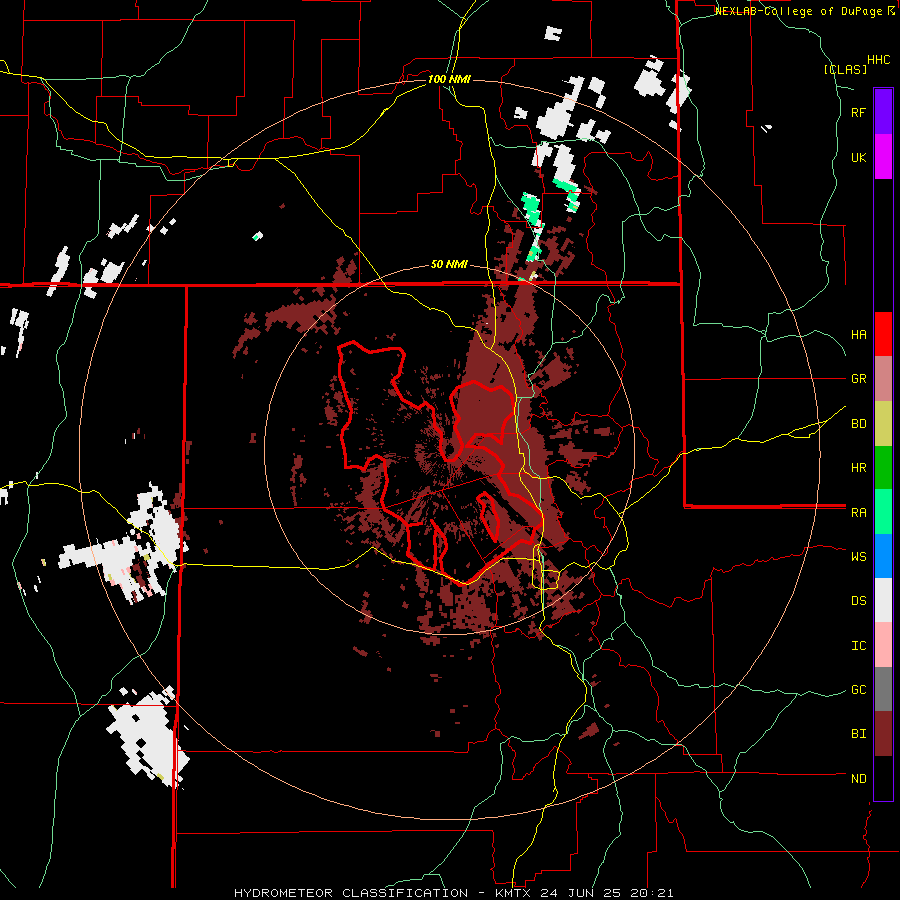This screenshot has width=900, height=900.
Task: Click the IC legend label
Action: 859,646
